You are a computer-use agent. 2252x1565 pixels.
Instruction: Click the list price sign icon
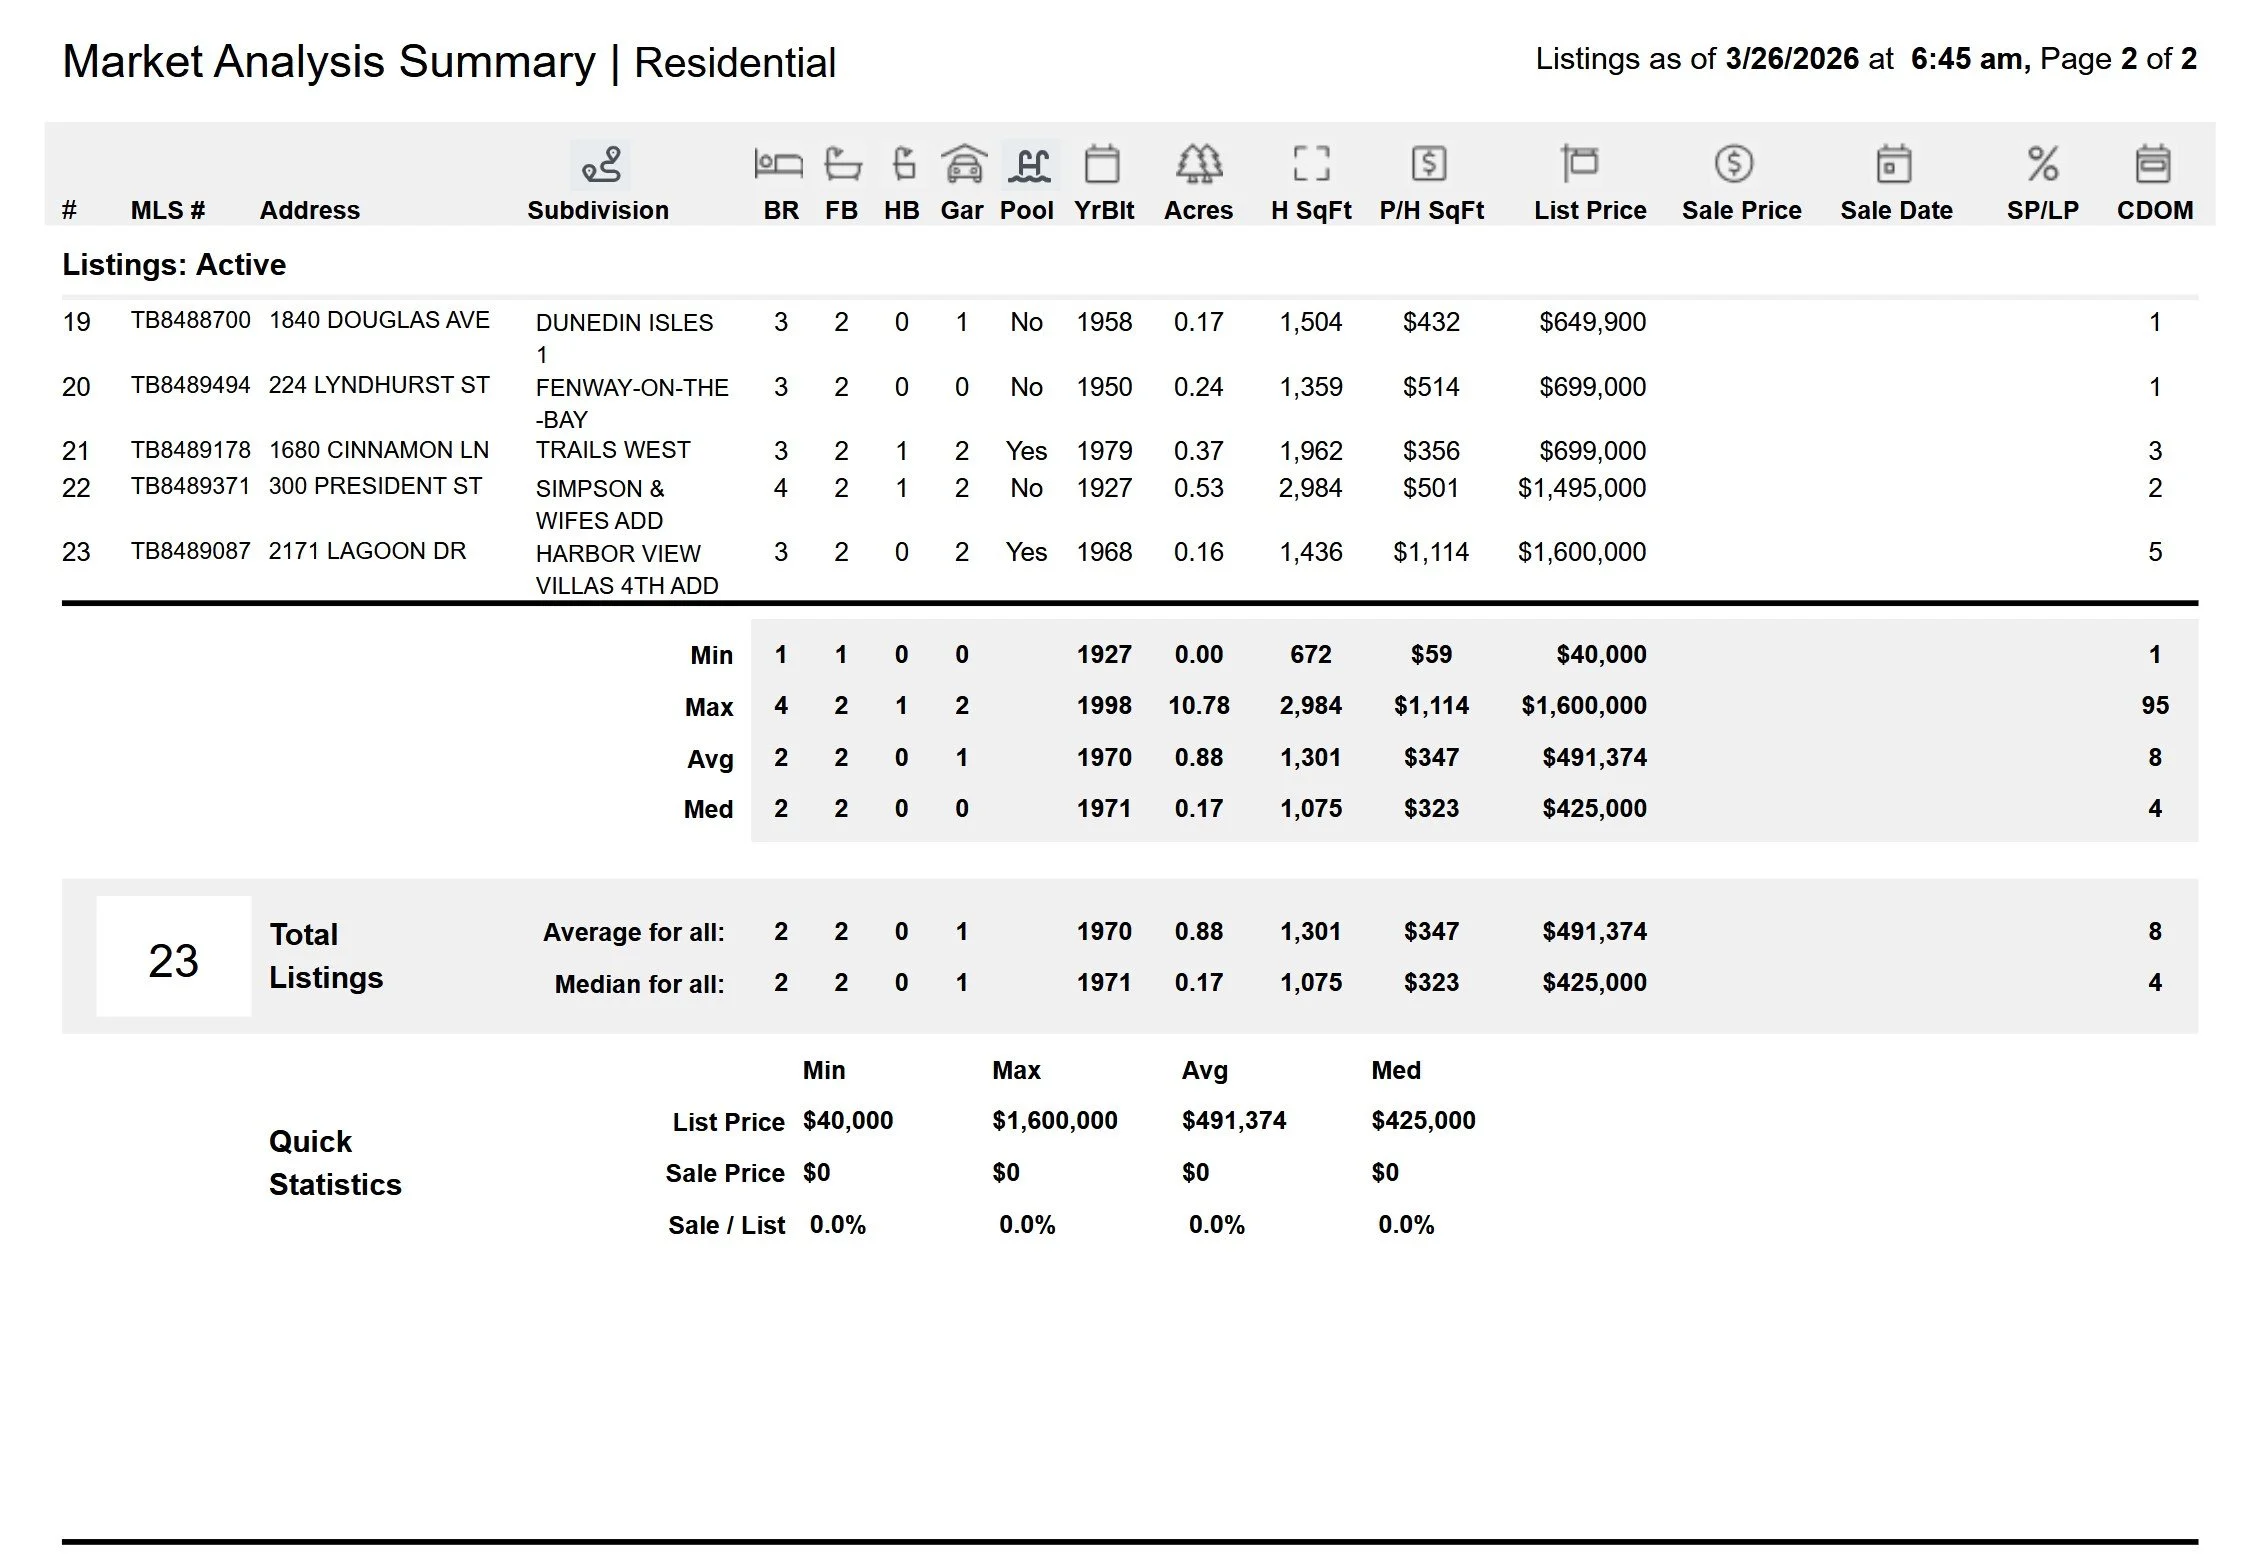(1580, 164)
